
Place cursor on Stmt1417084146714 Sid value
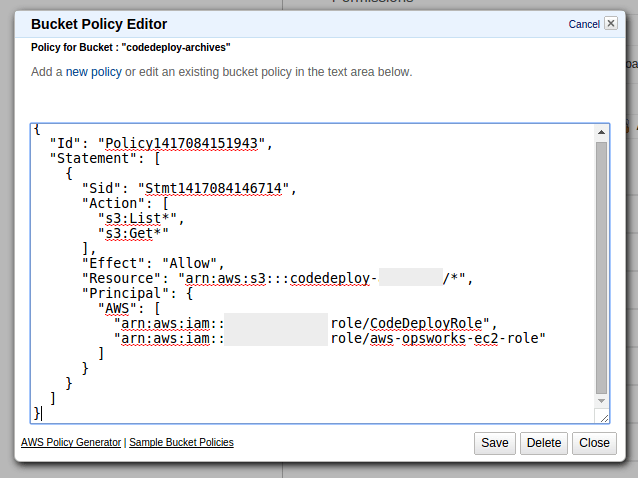tap(214, 188)
